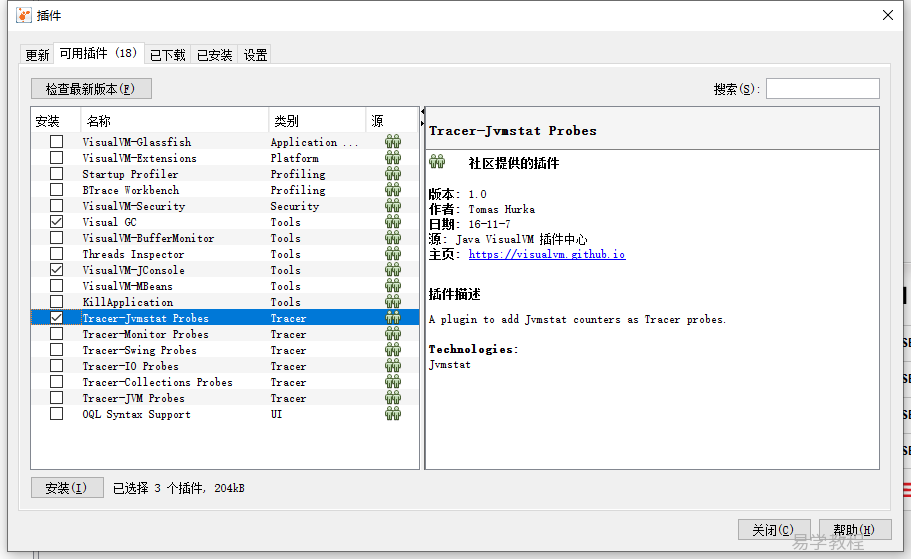Switch to the 更新 tab

[37, 55]
